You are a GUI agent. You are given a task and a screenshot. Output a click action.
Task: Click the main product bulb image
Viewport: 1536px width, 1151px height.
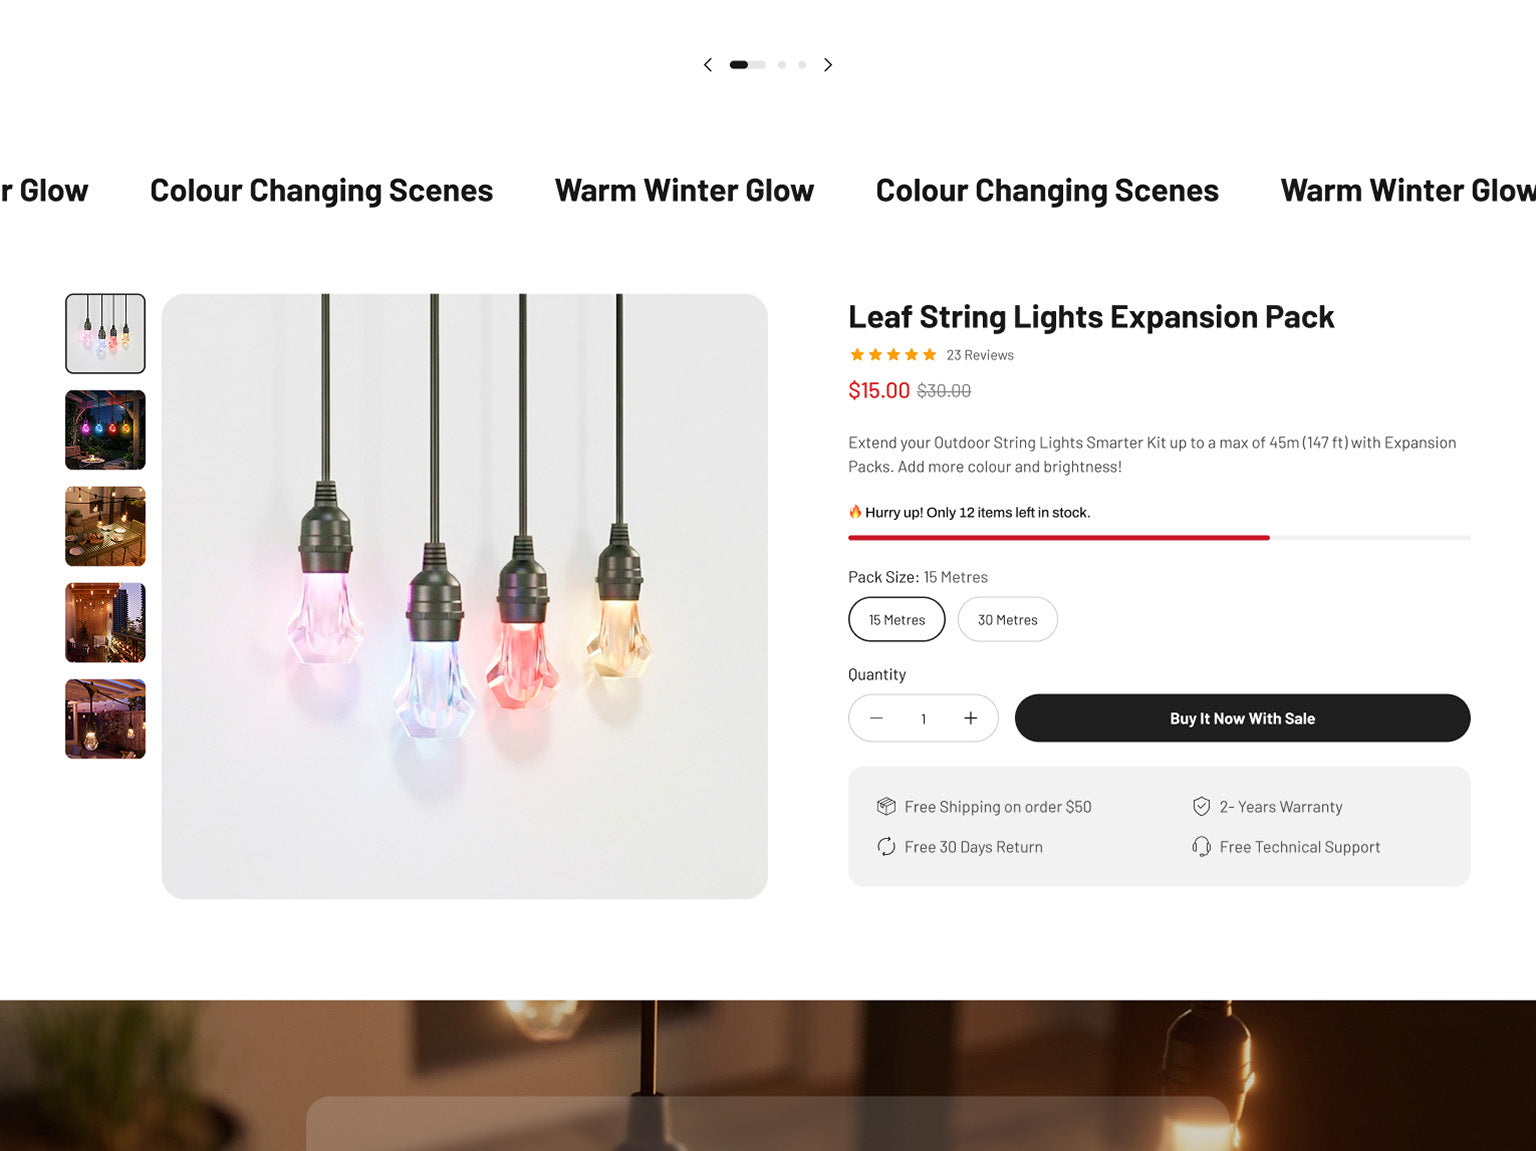coord(464,596)
